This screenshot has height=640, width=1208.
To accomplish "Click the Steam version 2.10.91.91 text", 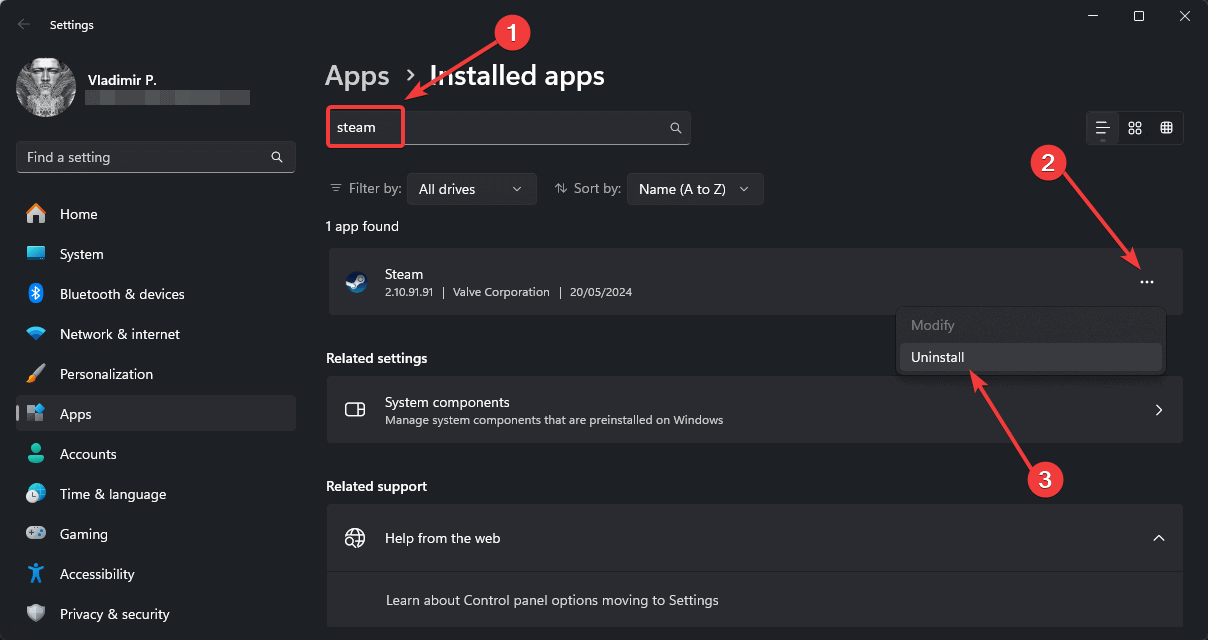I will (x=410, y=292).
